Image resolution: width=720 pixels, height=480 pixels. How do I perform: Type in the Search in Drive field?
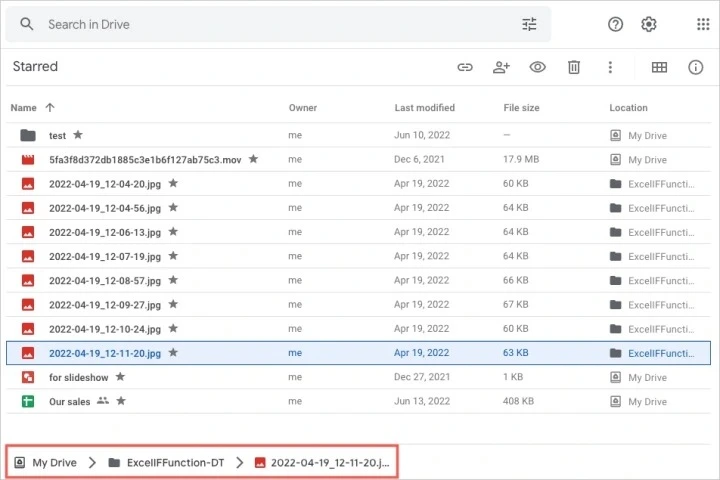tap(278, 24)
